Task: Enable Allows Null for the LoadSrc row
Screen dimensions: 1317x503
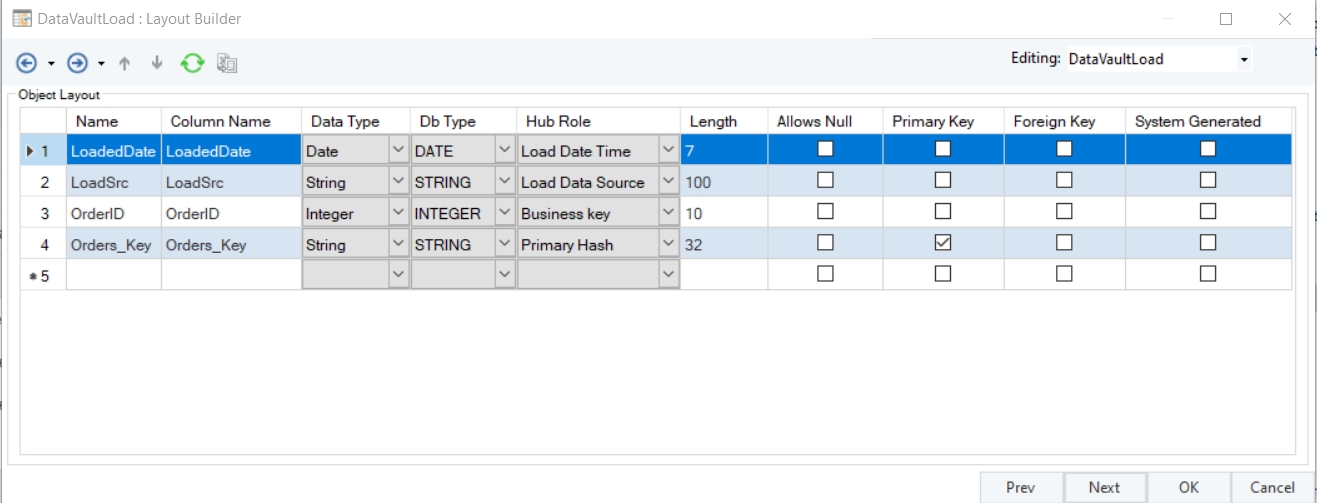Action: (x=825, y=181)
